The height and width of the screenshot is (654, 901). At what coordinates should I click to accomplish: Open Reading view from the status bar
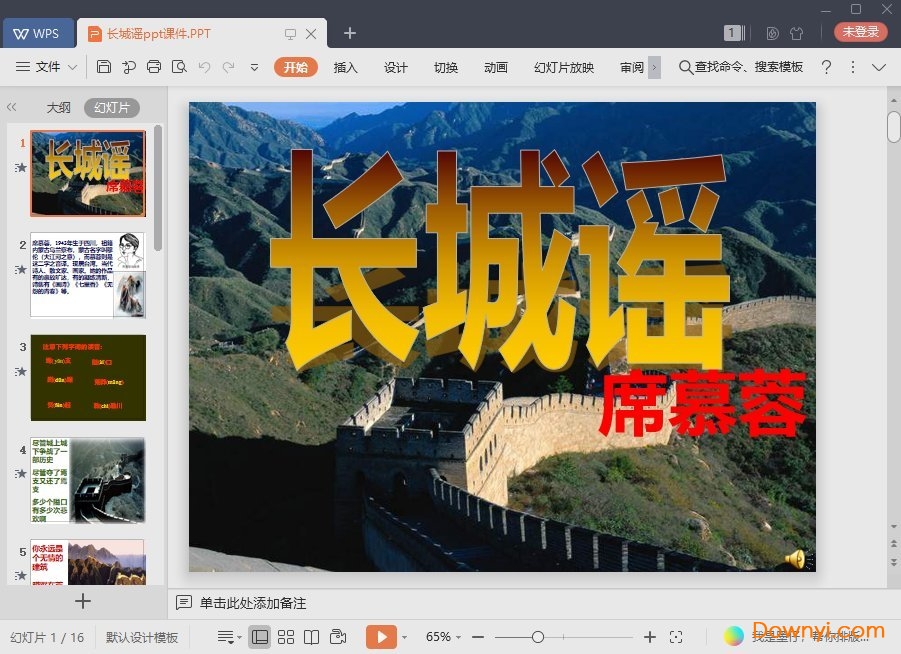[x=312, y=636]
